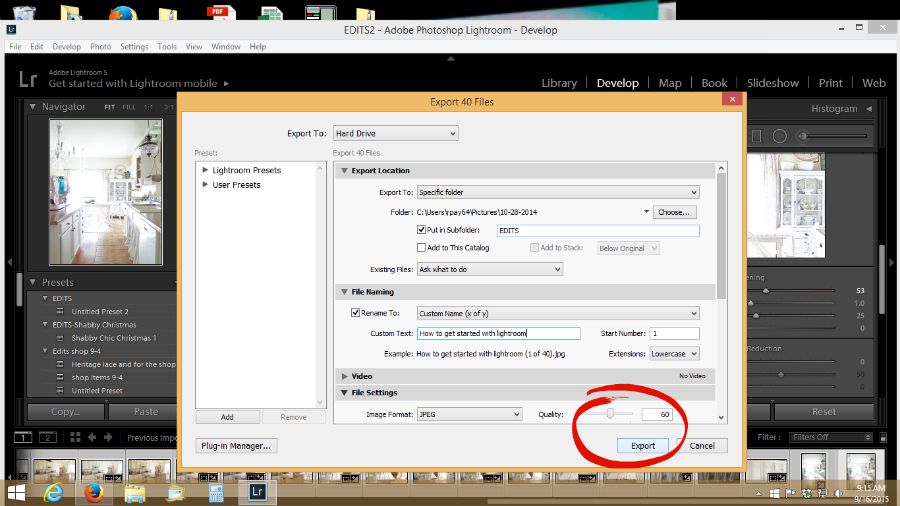The image size is (900, 506).
Task: Launch Internet Explorer from the taskbar
Action: (x=53, y=493)
